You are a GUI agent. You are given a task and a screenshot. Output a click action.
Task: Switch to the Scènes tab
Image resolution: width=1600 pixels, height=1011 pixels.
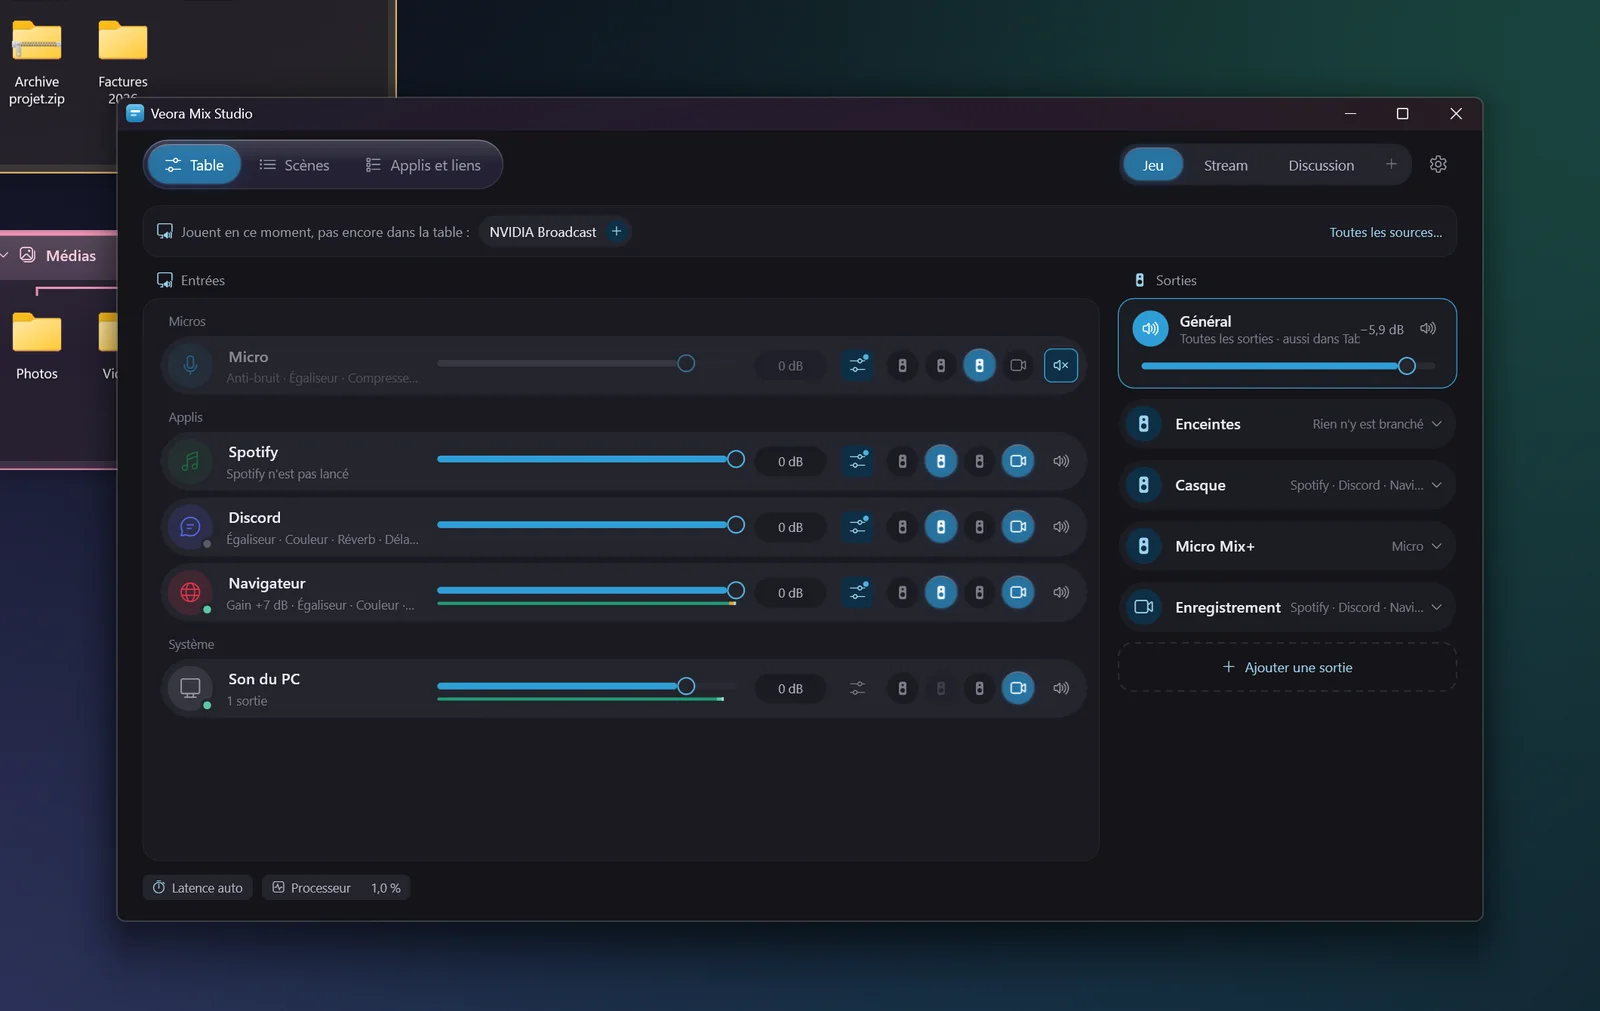(294, 165)
